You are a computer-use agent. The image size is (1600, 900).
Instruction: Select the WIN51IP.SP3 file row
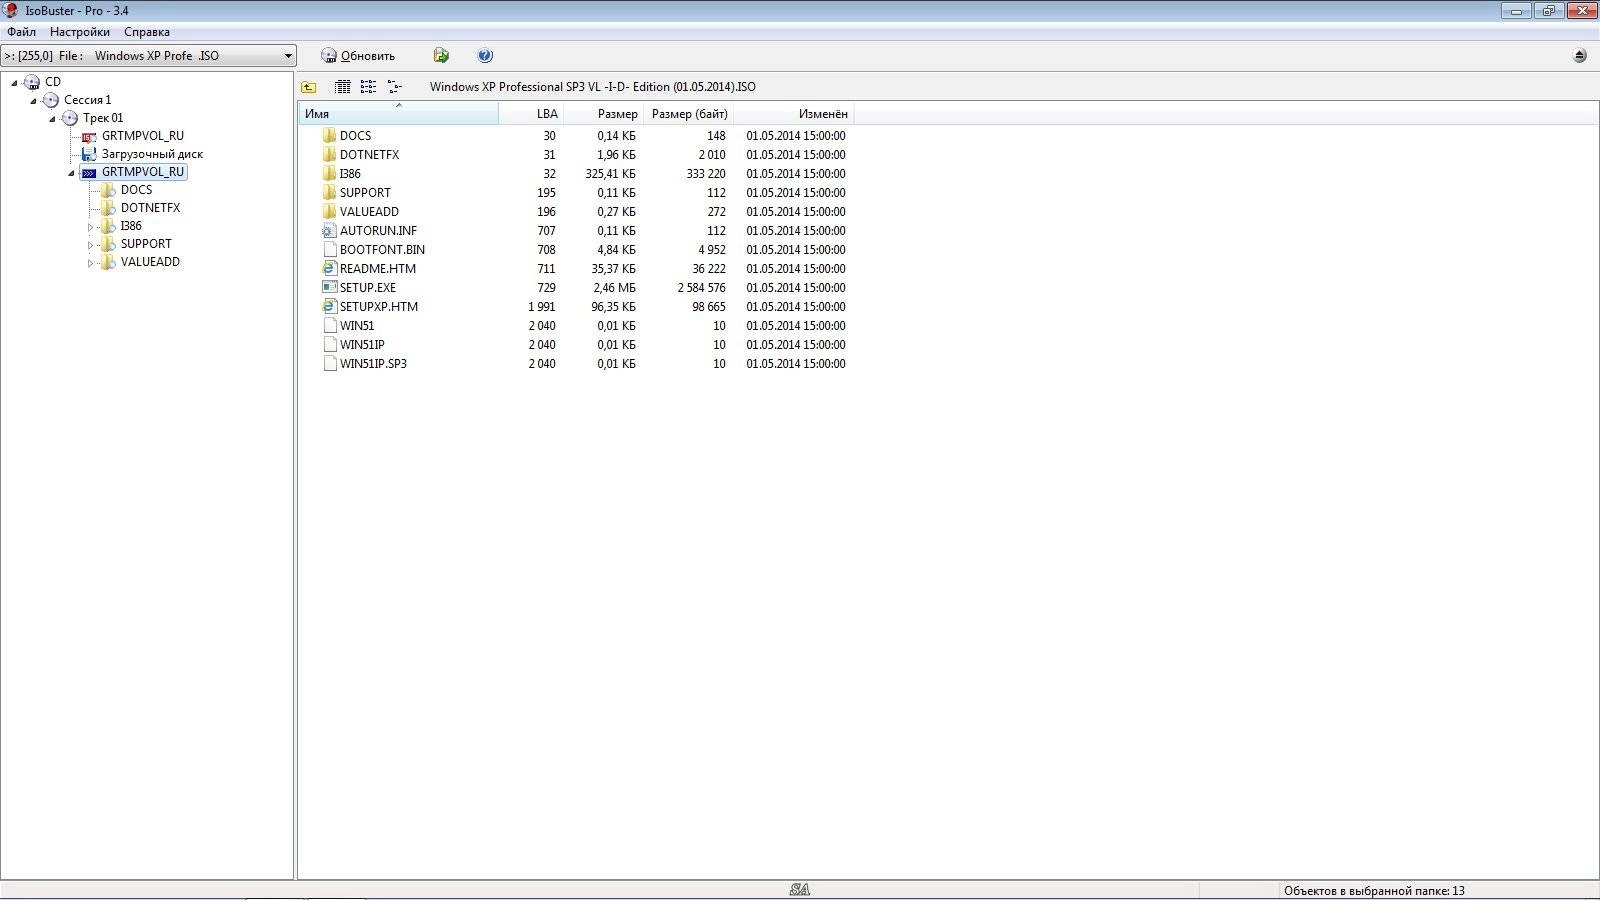(576, 364)
